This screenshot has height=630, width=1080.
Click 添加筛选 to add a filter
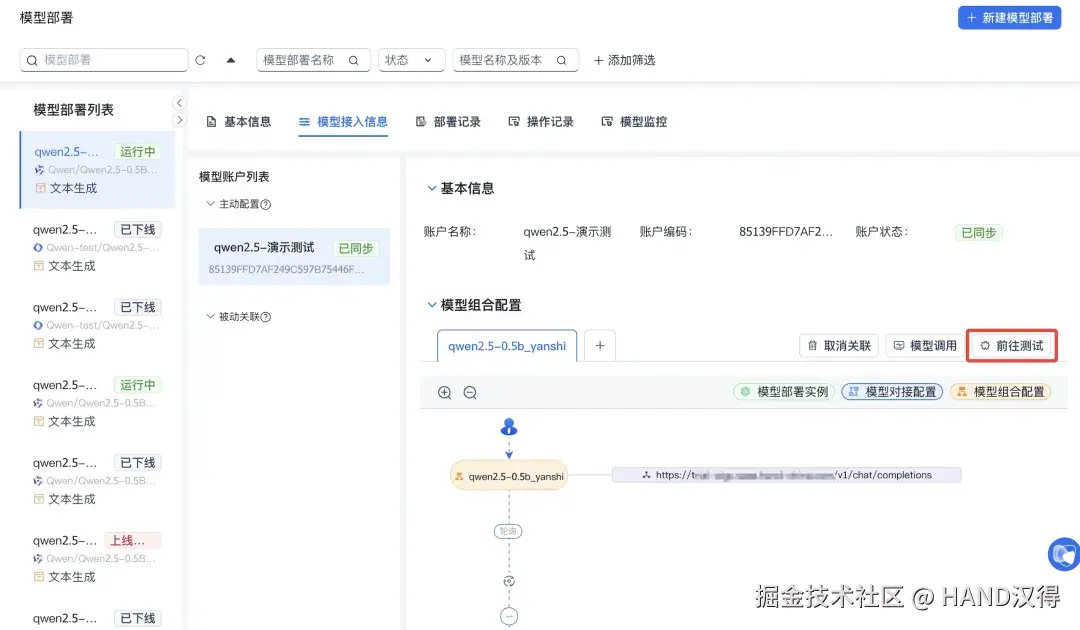point(624,60)
